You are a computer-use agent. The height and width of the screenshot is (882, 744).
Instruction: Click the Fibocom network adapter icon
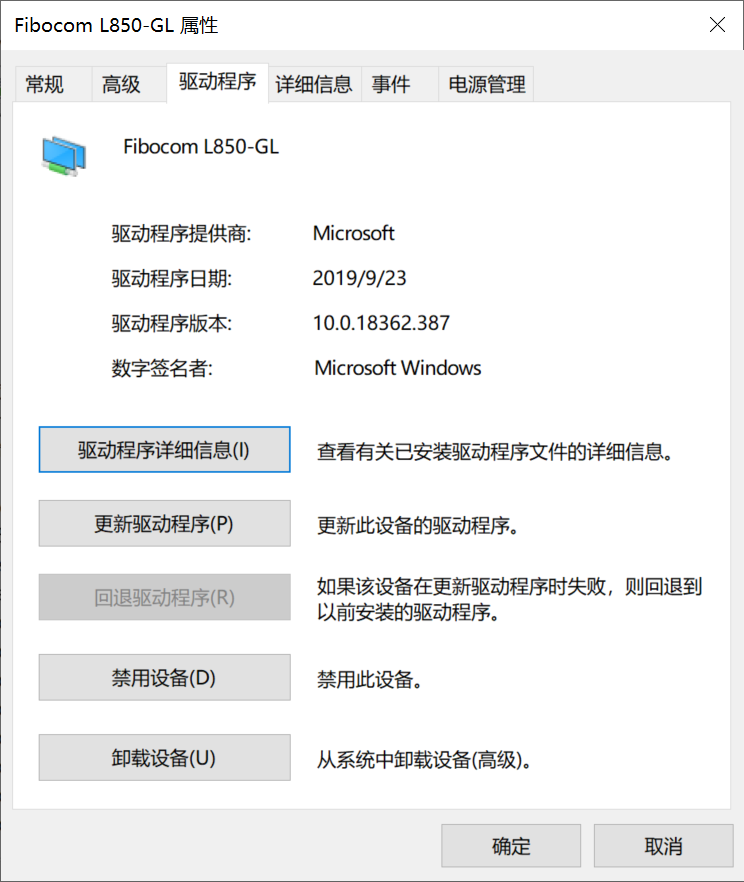click(x=64, y=156)
